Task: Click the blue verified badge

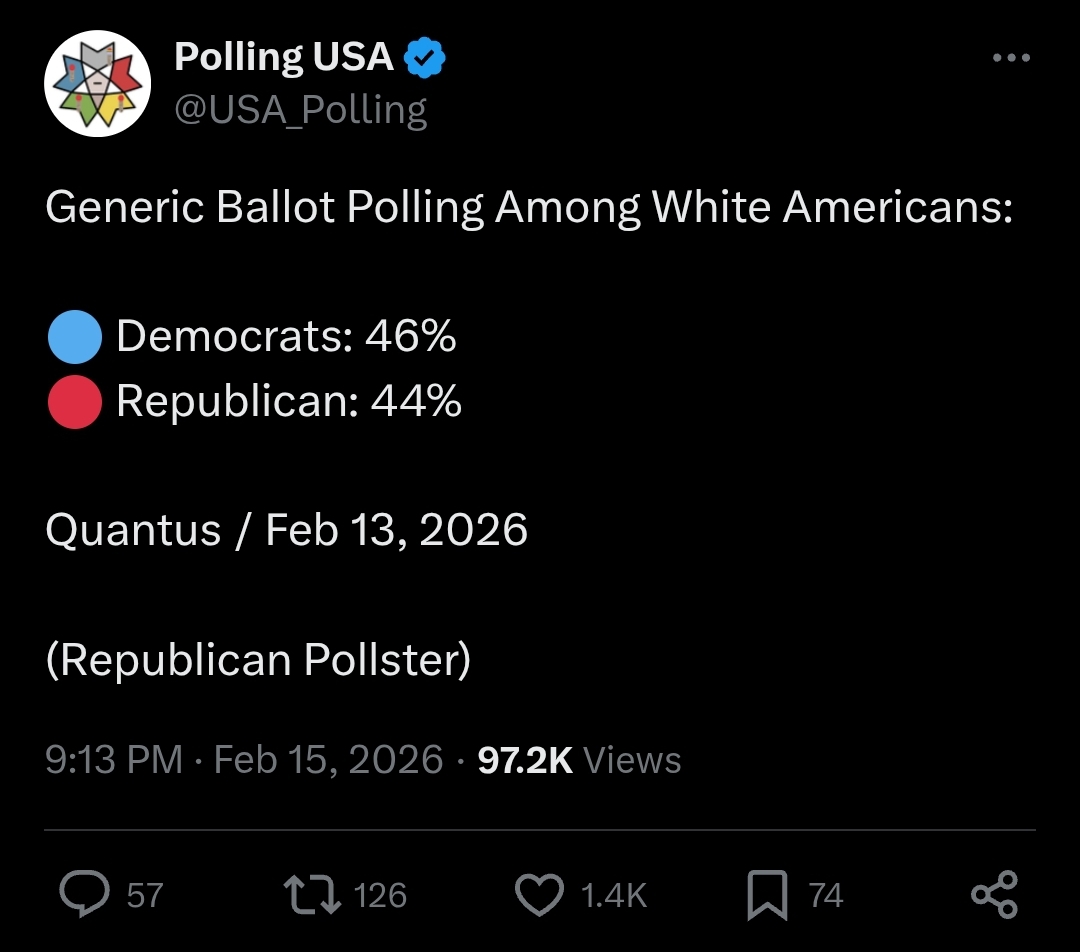Action: [x=424, y=59]
